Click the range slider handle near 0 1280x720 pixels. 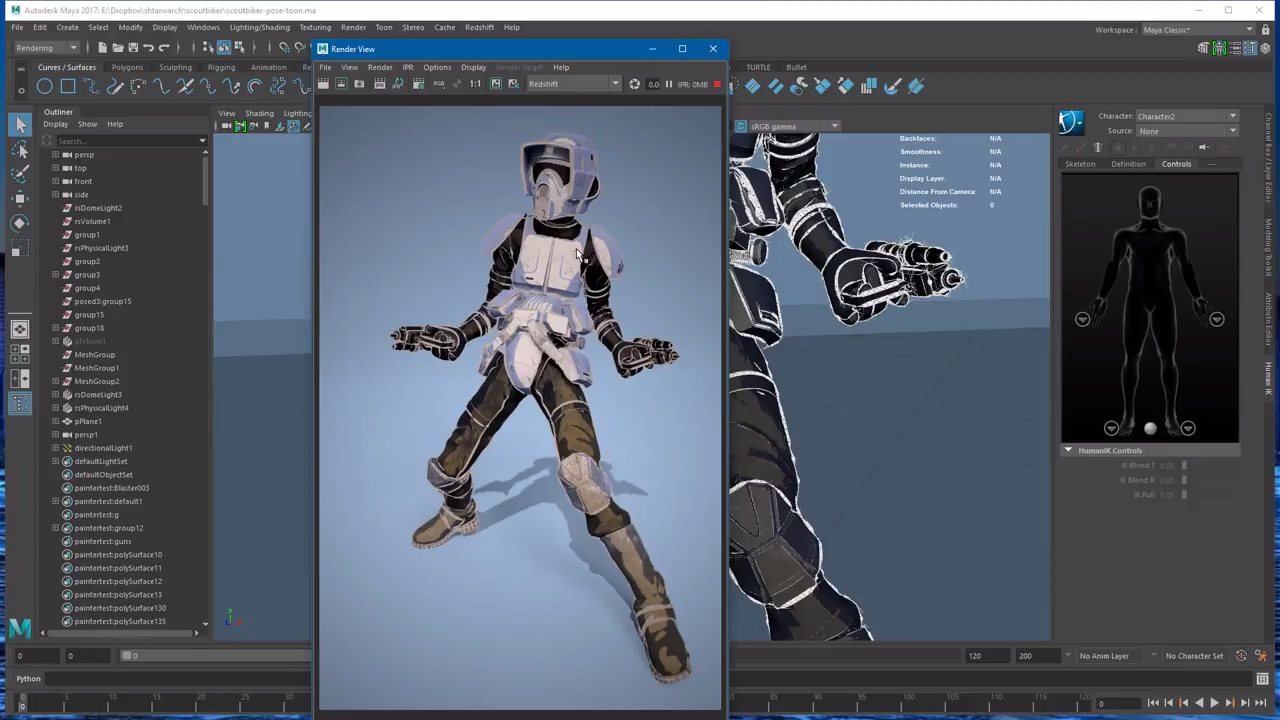[126, 656]
